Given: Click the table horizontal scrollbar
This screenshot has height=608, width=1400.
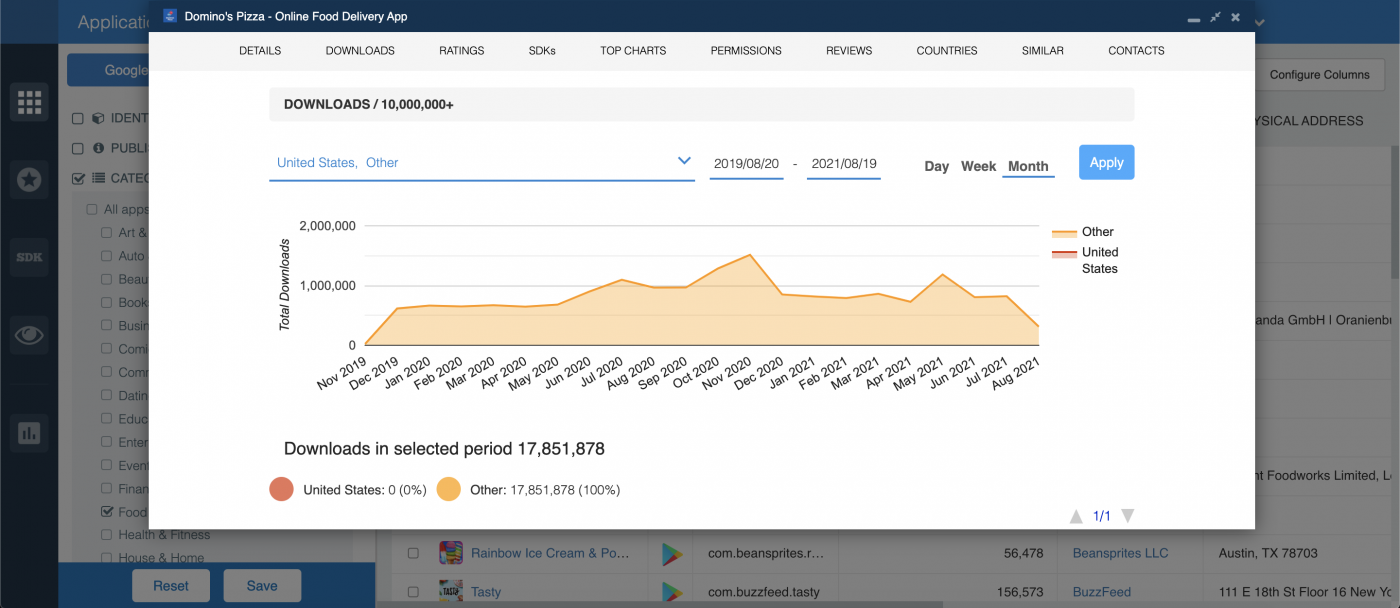Looking at the screenshot, I should [x=660, y=605].
